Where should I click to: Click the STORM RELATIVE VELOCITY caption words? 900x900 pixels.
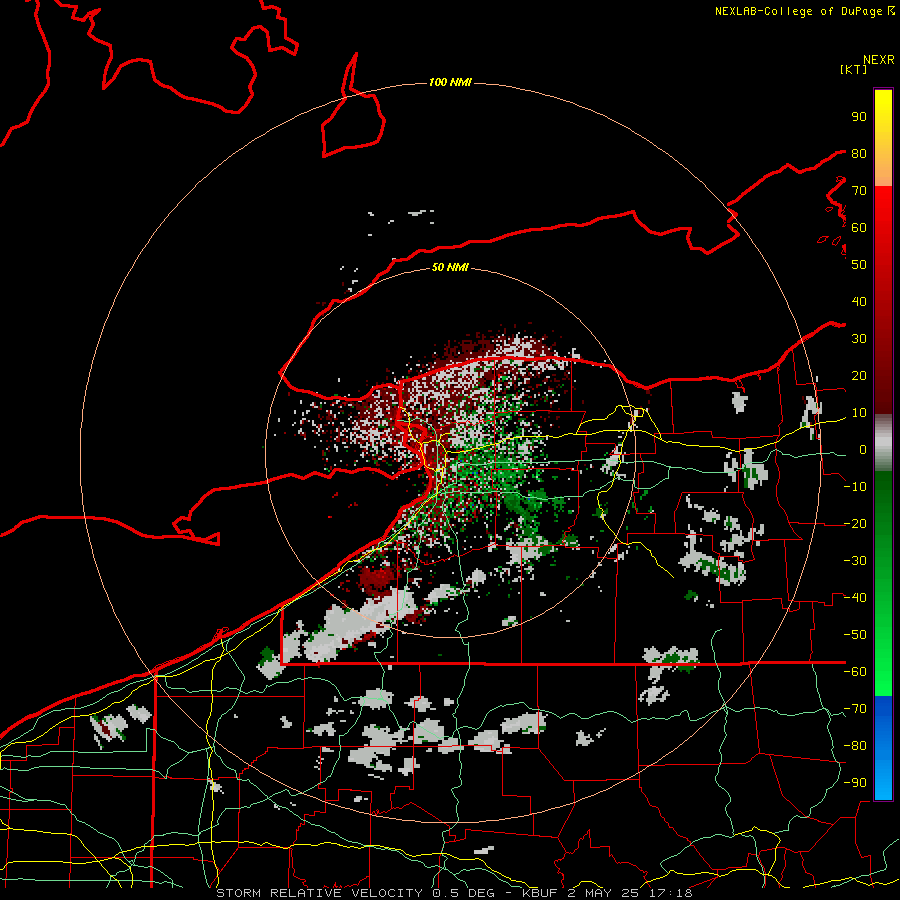319,893
